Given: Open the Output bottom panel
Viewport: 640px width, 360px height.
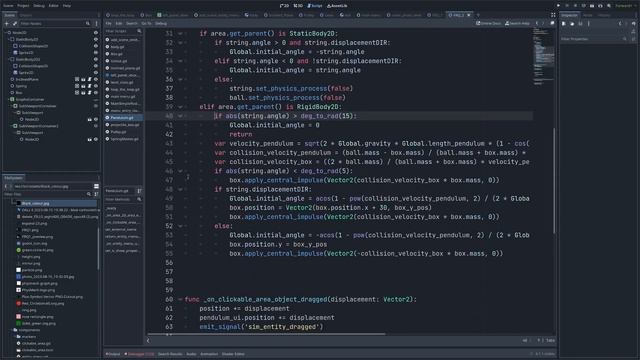Looking at the screenshot, I should (113, 354).
